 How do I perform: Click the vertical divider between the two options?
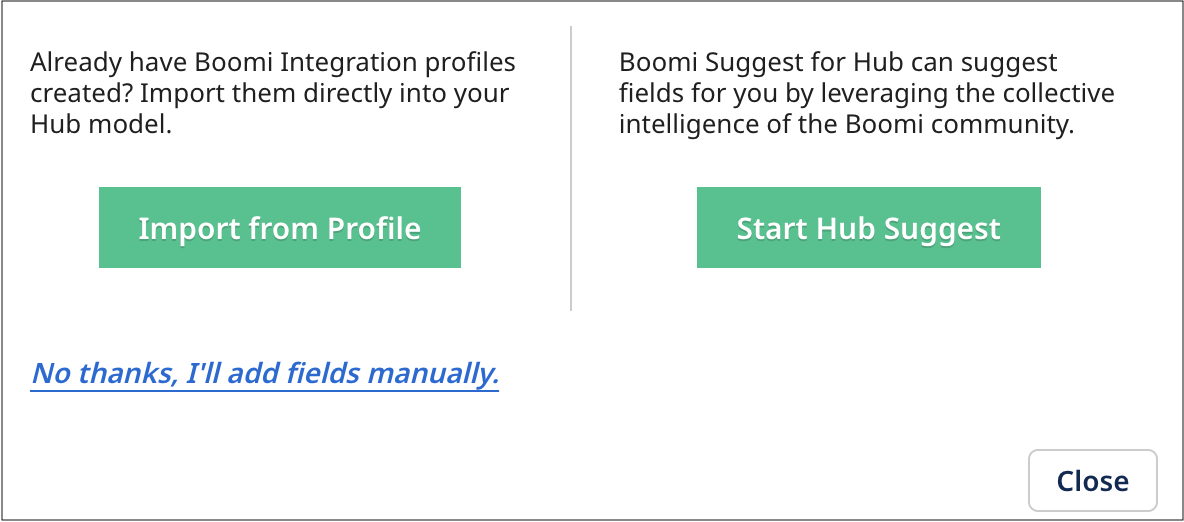(571, 168)
